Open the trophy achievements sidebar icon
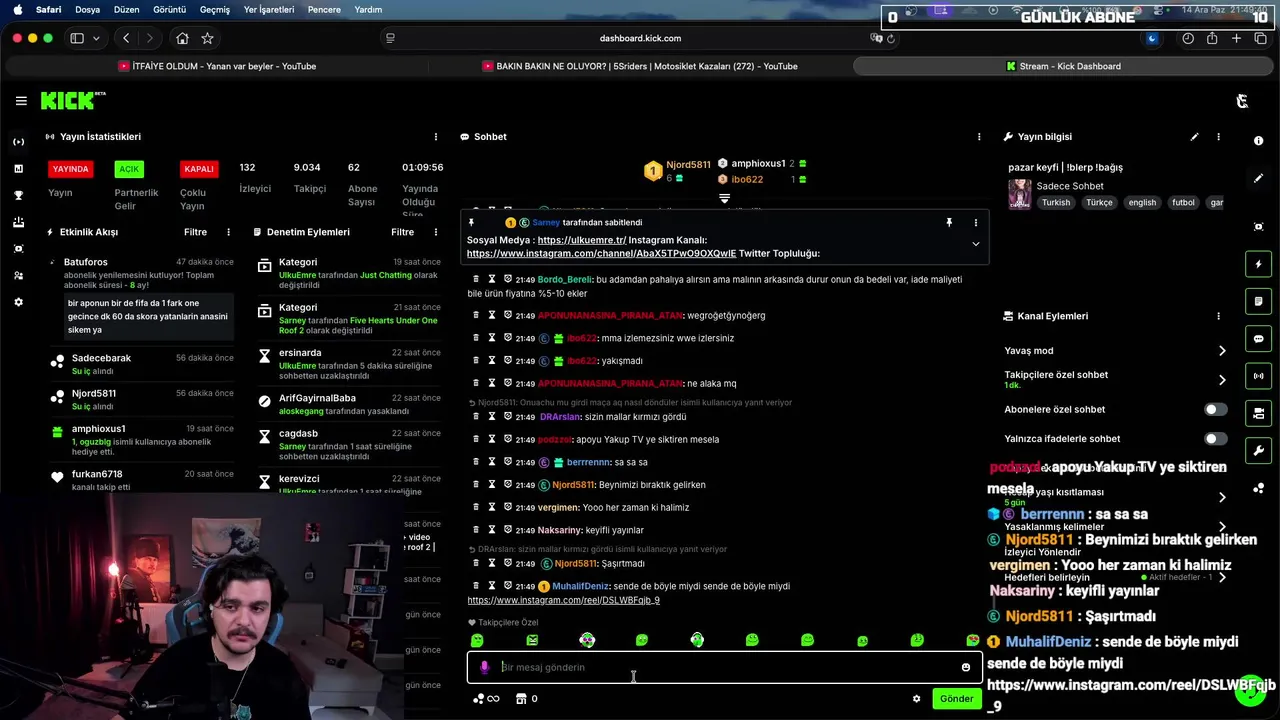Viewport: 1280px width, 720px height. tap(18, 195)
